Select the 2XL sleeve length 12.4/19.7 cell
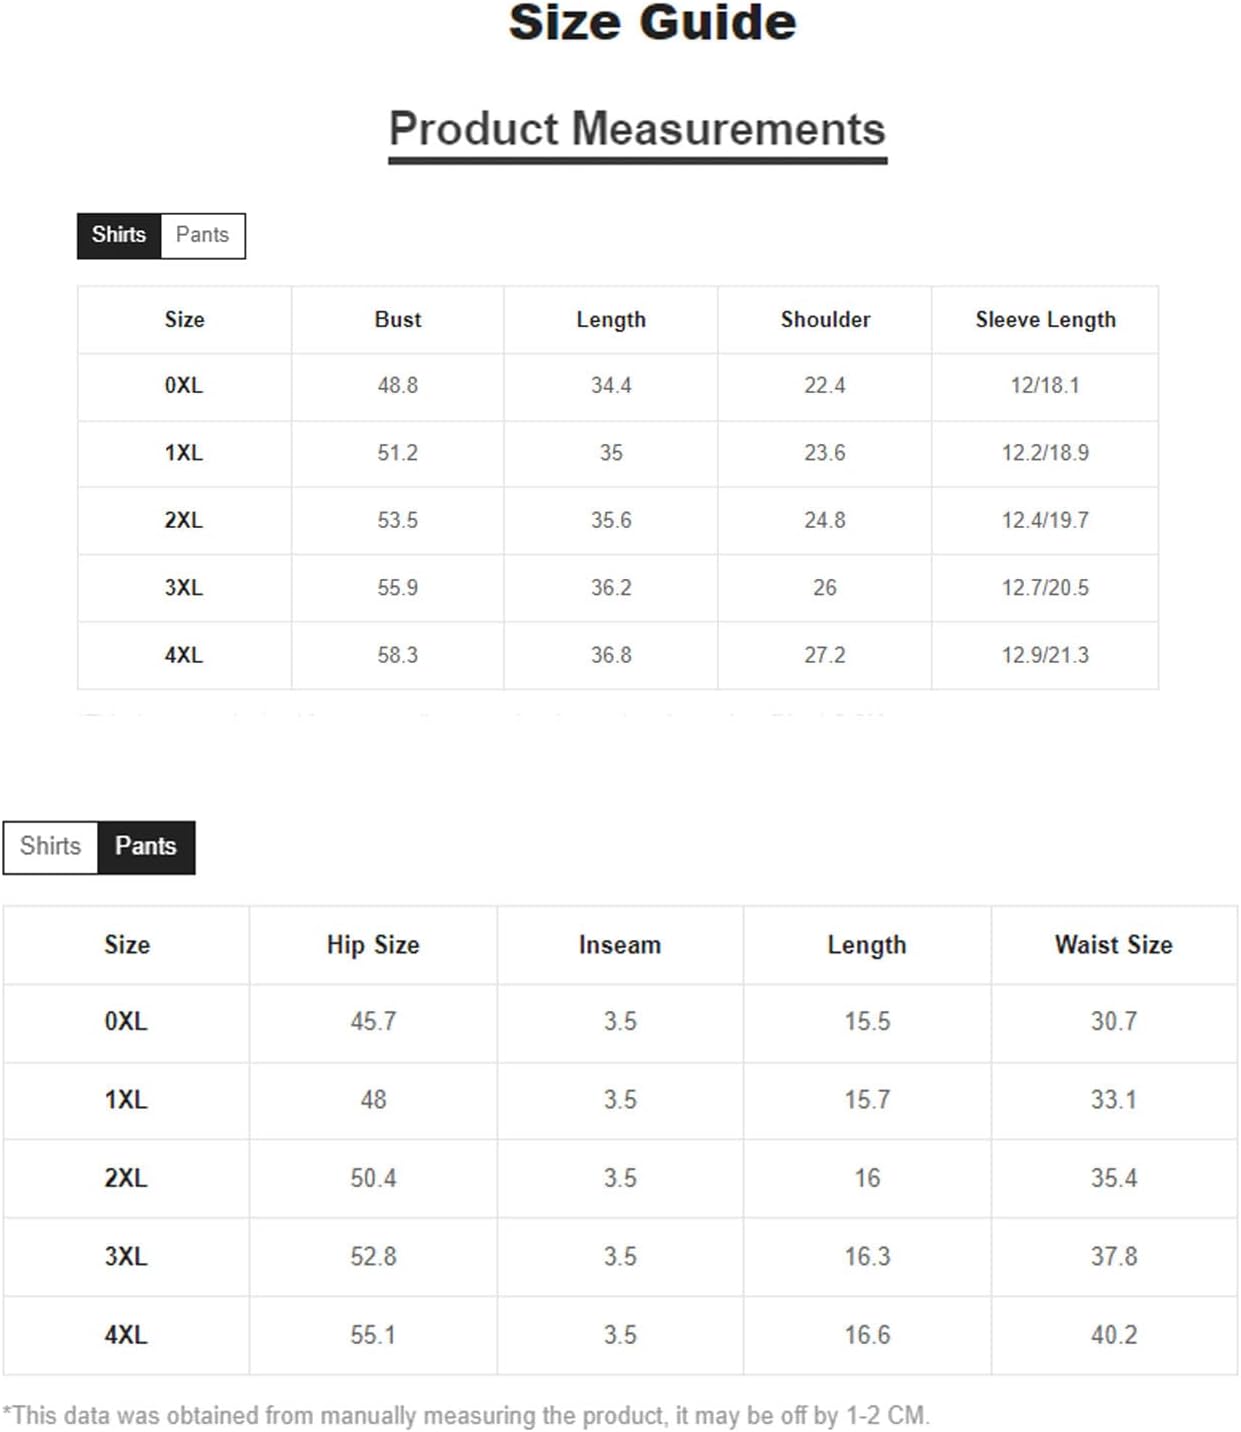1241x1432 pixels. point(1045,520)
